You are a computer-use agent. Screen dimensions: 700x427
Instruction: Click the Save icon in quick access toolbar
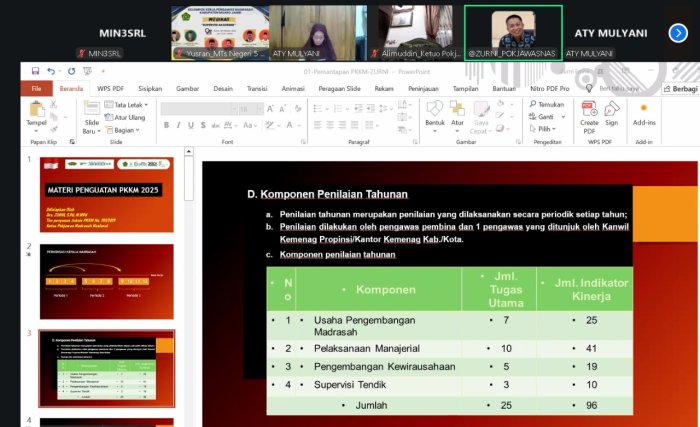click(35, 71)
